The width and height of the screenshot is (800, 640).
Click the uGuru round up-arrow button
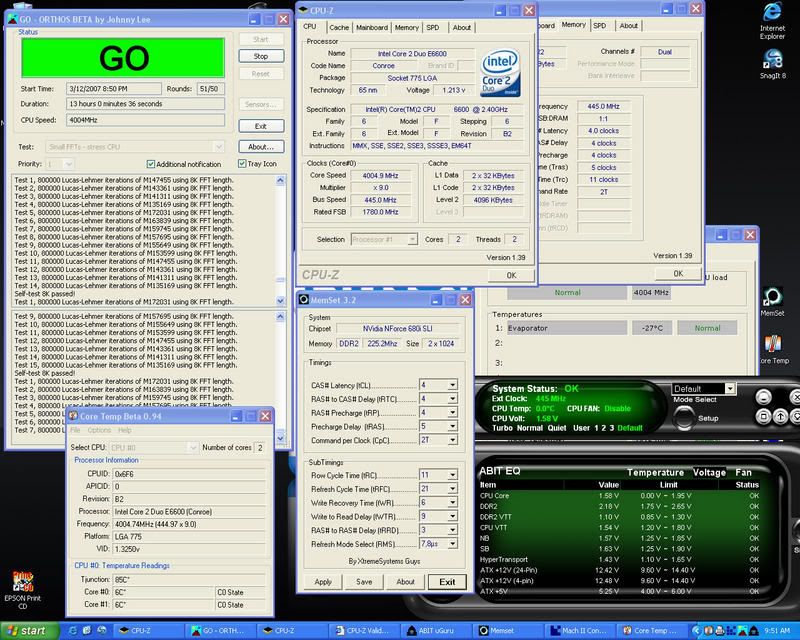(780, 416)
